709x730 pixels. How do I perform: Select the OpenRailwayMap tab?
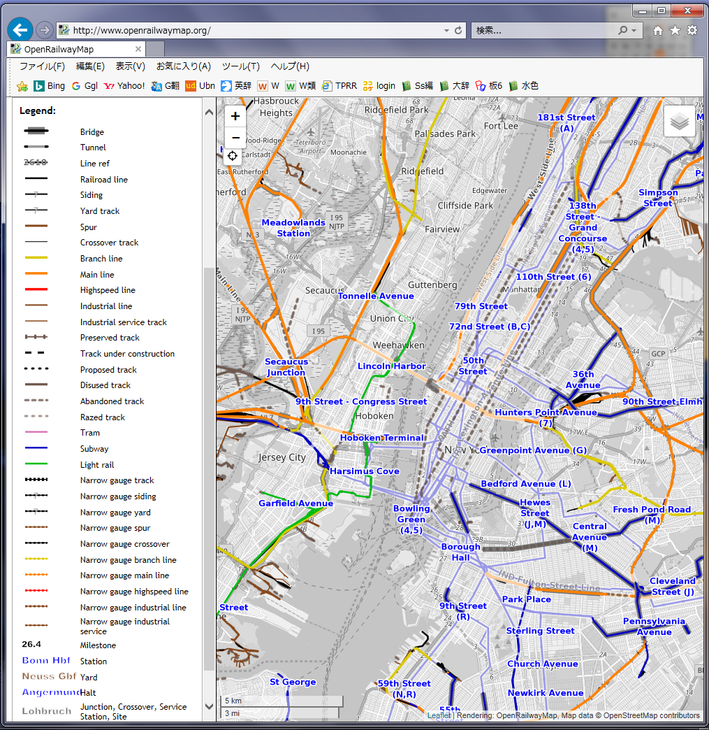pyautogui.click(x=77, y=49)
